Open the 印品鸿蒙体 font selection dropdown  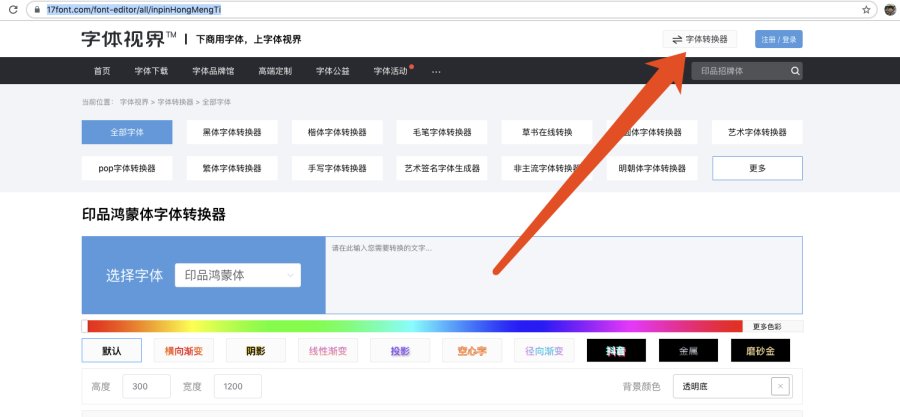pyautogui.click(x=237, y=275)
